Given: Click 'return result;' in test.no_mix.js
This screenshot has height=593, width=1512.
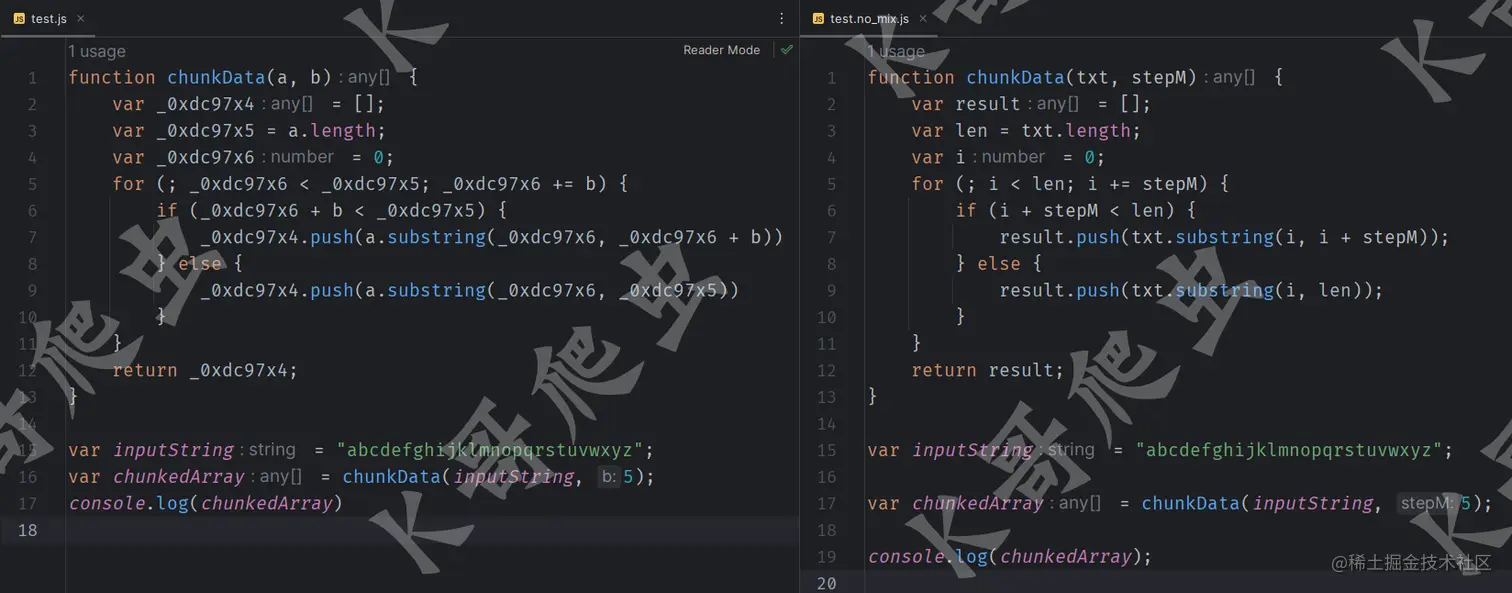Looking at the screenshot, I should [x=988, y=370].
